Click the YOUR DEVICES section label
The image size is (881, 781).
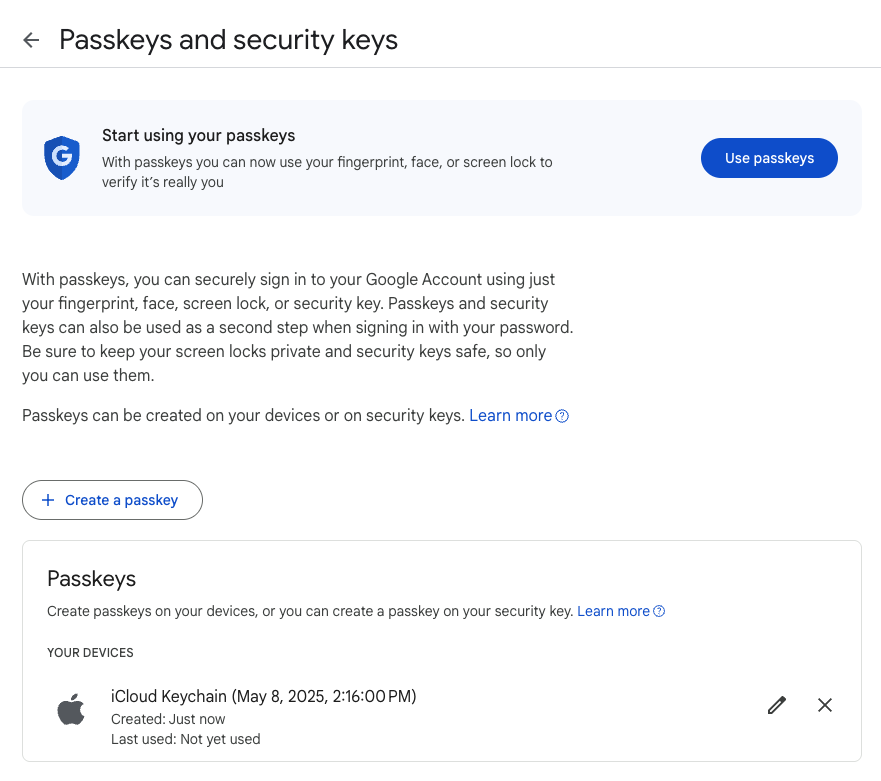point(90,652)
